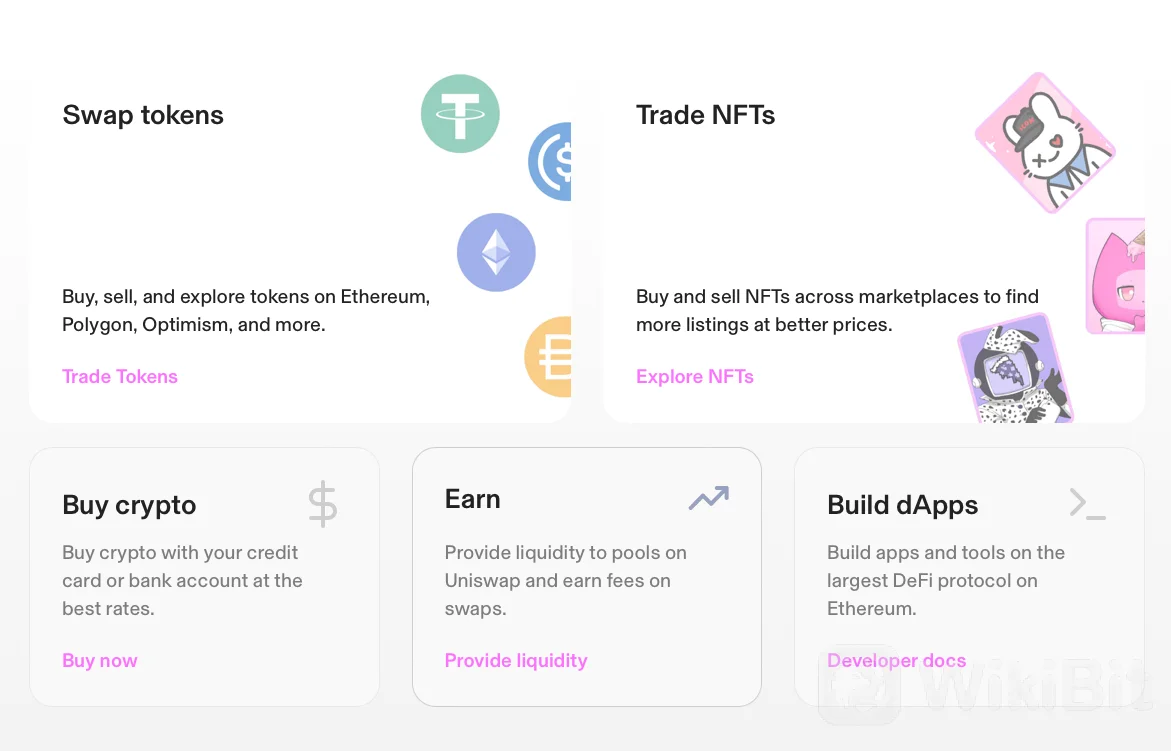Image resolution: width=1171 pixels, height=751 pixels.
Task: Open the Trade Tokens link
Action: [119, 376]
